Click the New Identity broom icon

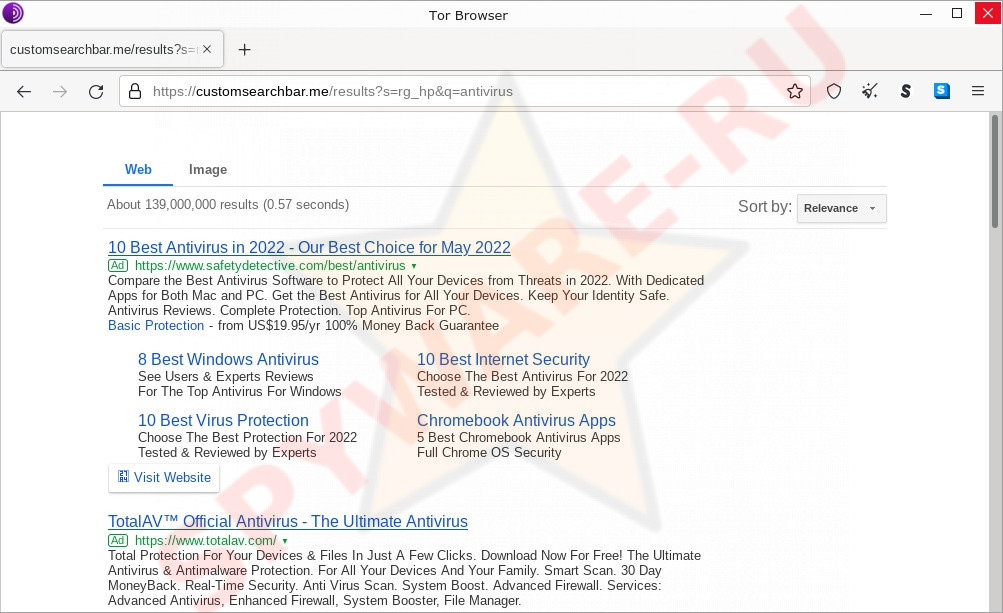click(869, 91)
